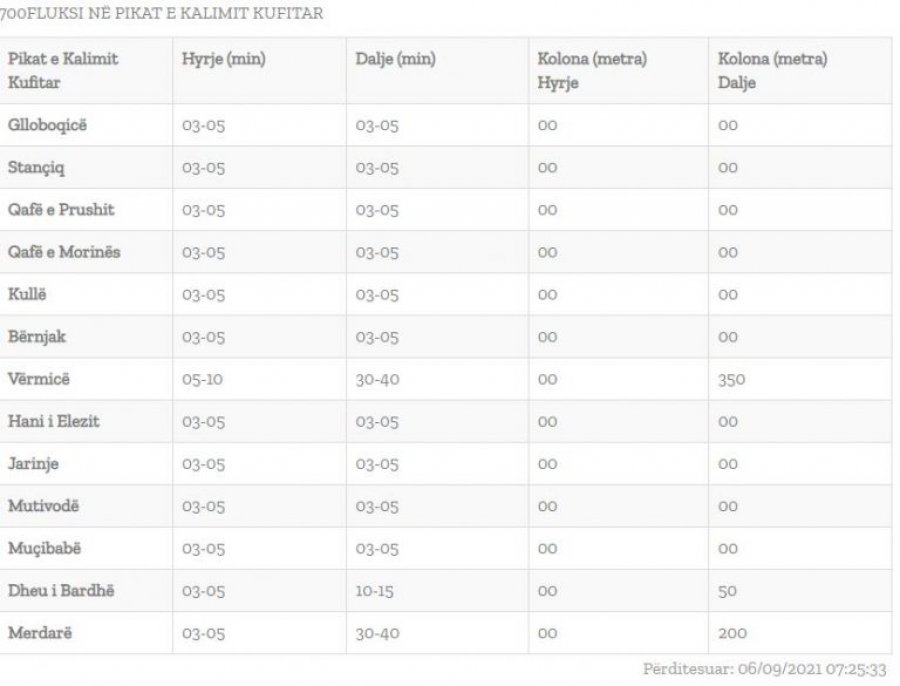Viewport: 900px width, 686px height.
Task: Select the Stançiq border crossing name
Action: 36,168
